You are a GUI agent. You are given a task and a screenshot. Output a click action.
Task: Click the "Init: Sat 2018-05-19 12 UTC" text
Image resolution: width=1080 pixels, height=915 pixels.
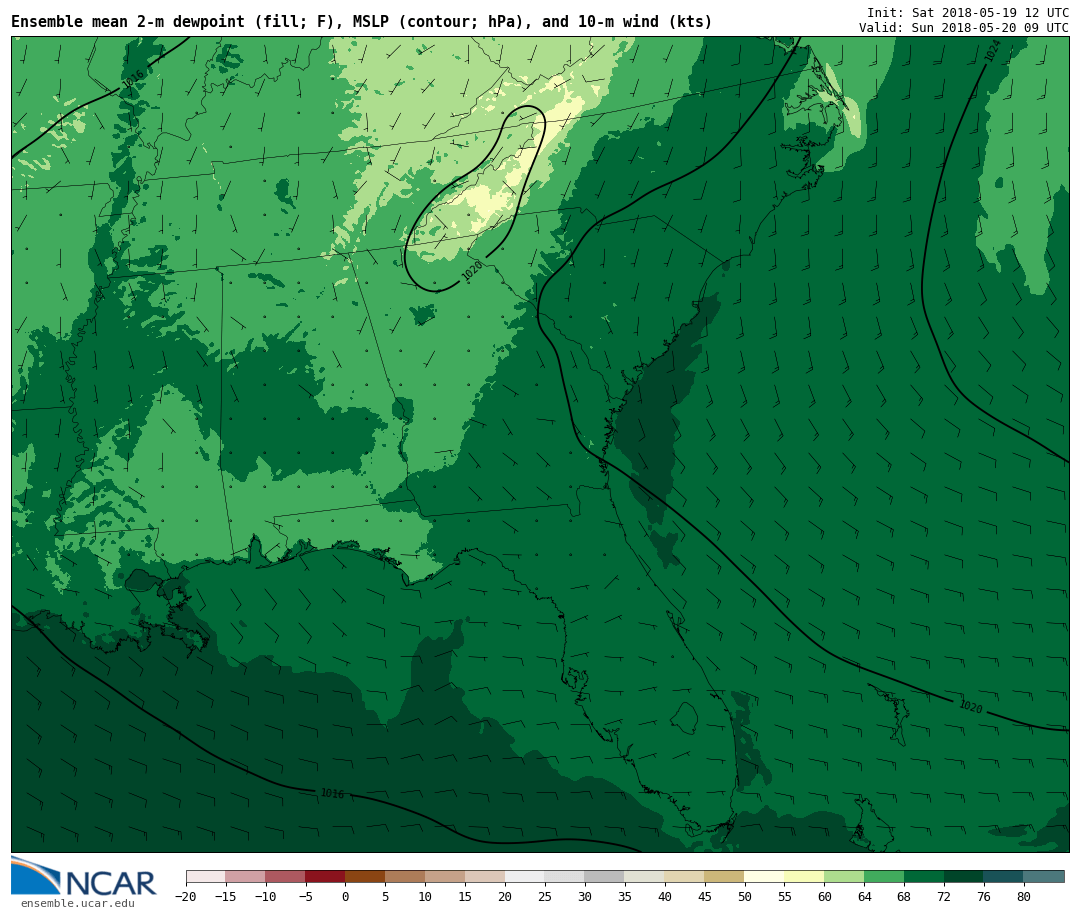(968, 12)
